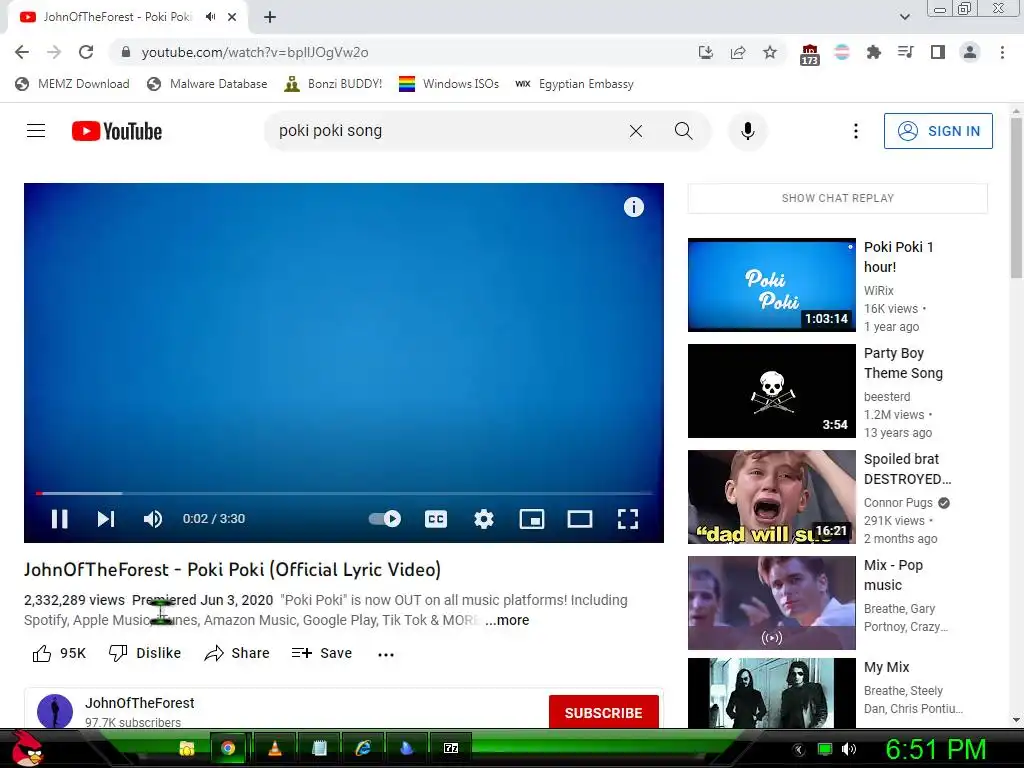Mute the video player volume
Viewport: 1024px width, 768px height.
click(x=153, y=519)
